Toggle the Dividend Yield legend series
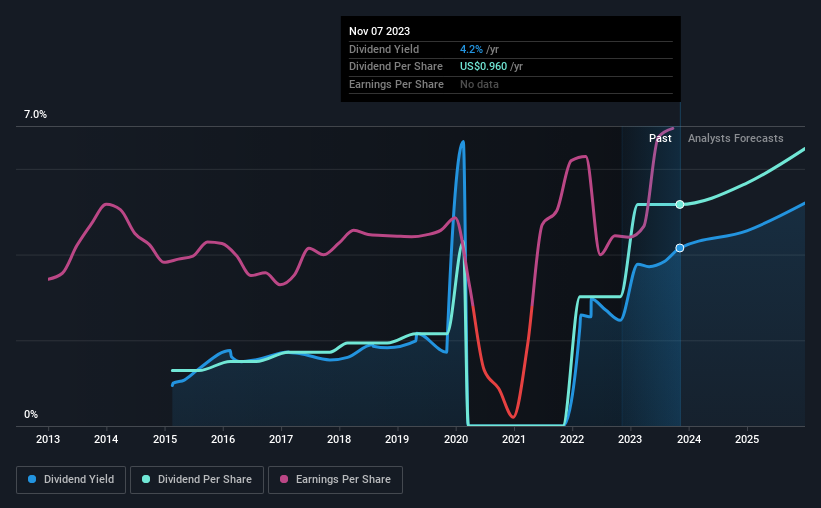 click(70, 480)
